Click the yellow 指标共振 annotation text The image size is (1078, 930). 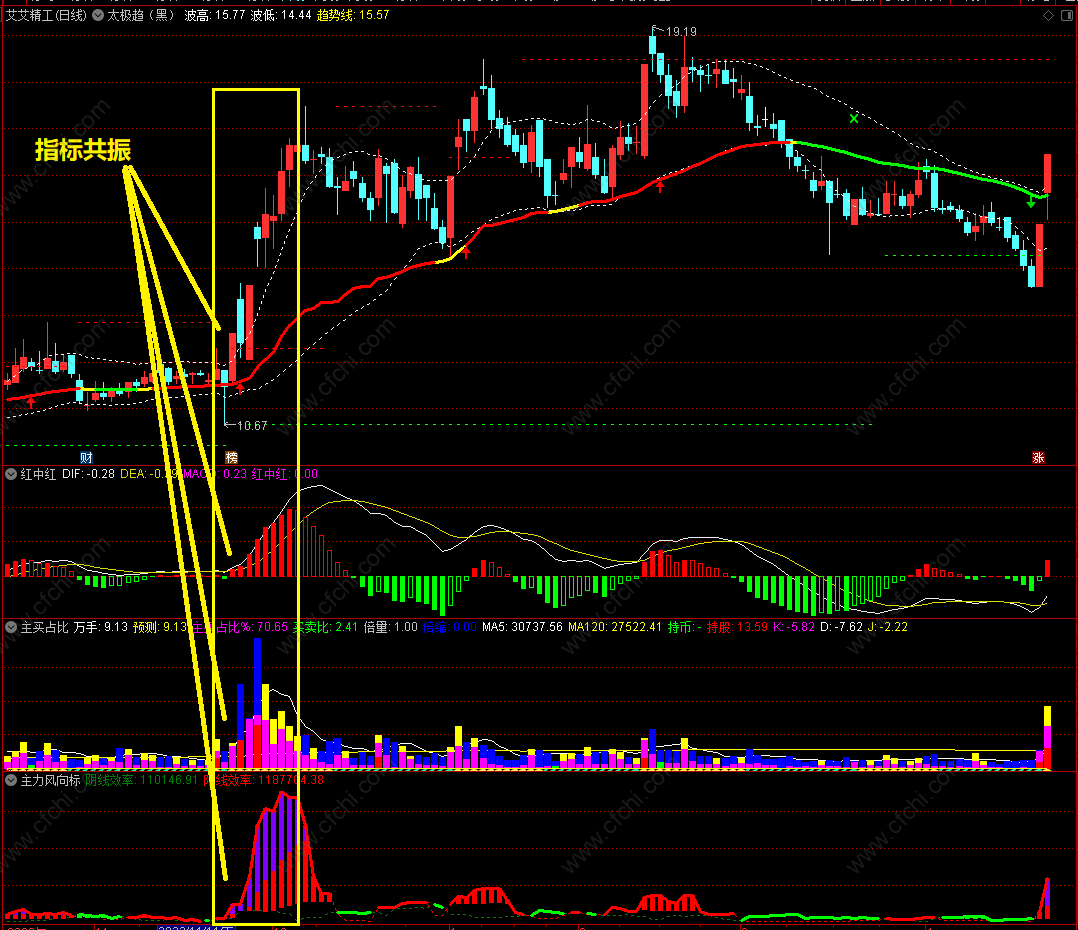pyautogui.click(x=83, y=150)
